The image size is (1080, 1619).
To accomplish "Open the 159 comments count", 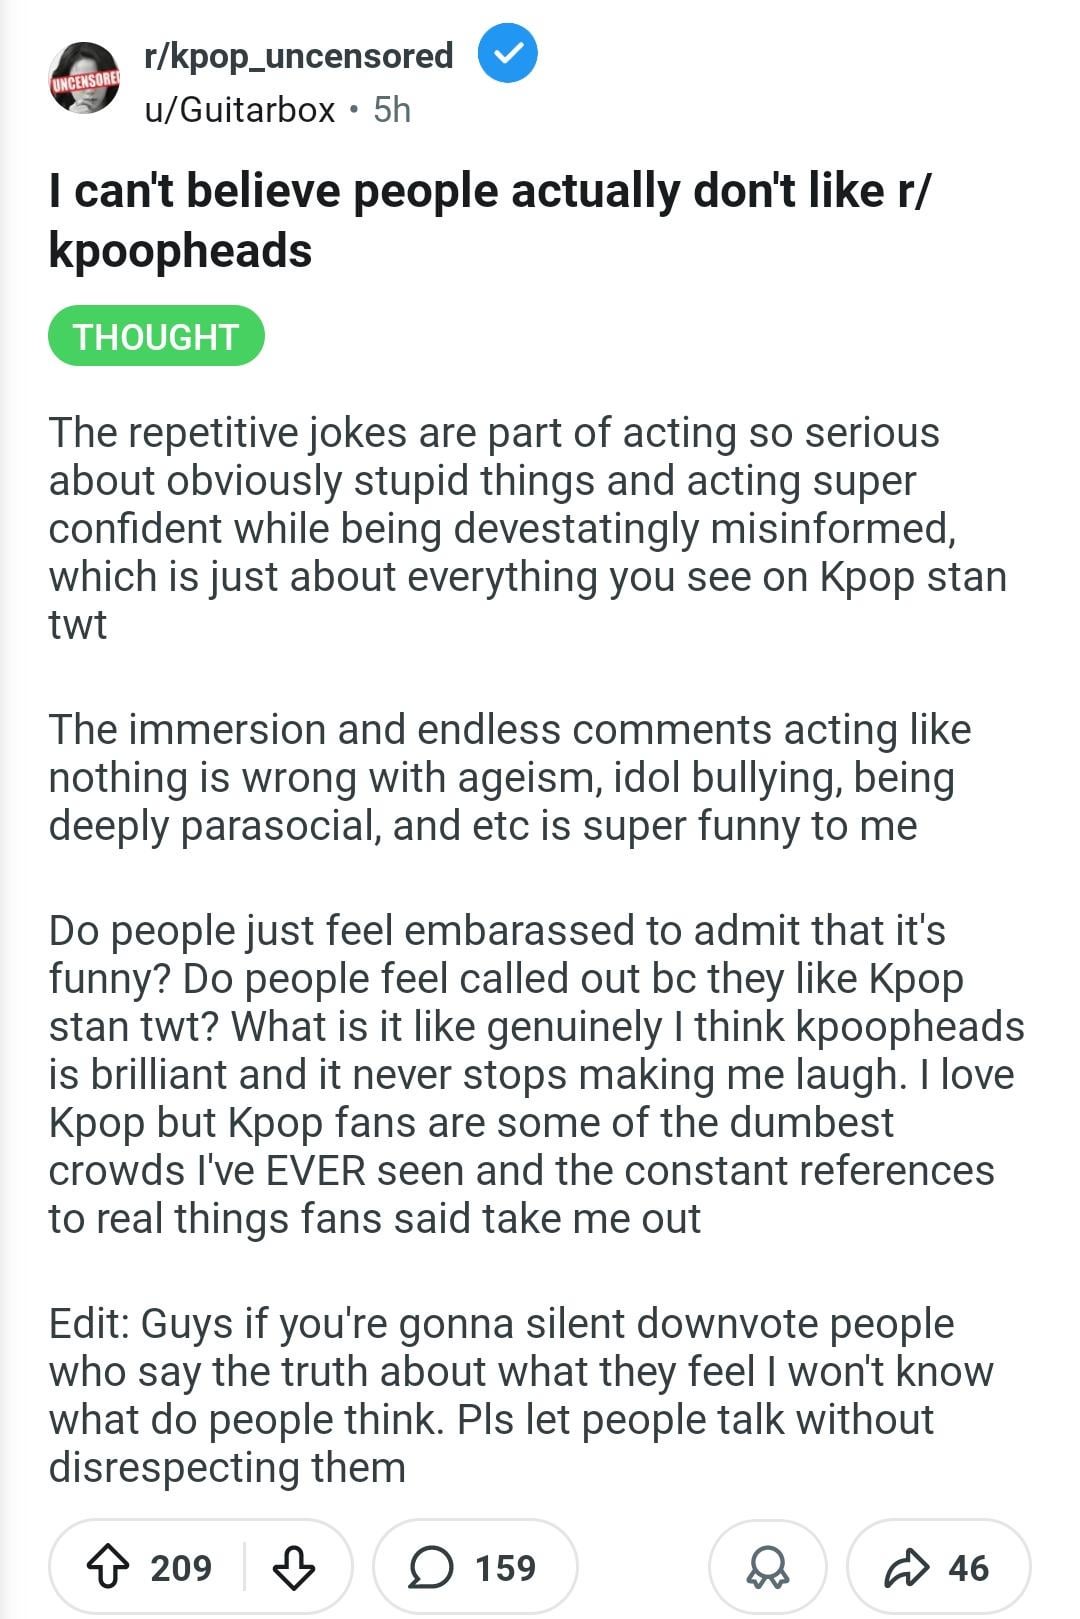I will tap(505, 1567).
